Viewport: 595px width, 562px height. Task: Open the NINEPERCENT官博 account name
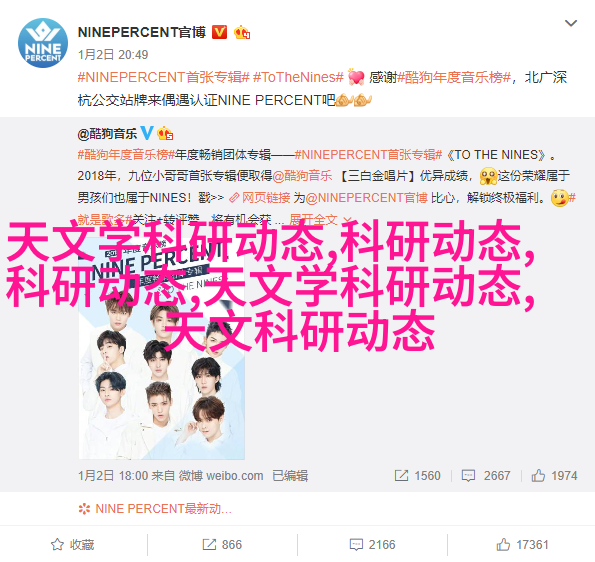tap(142, 32)
